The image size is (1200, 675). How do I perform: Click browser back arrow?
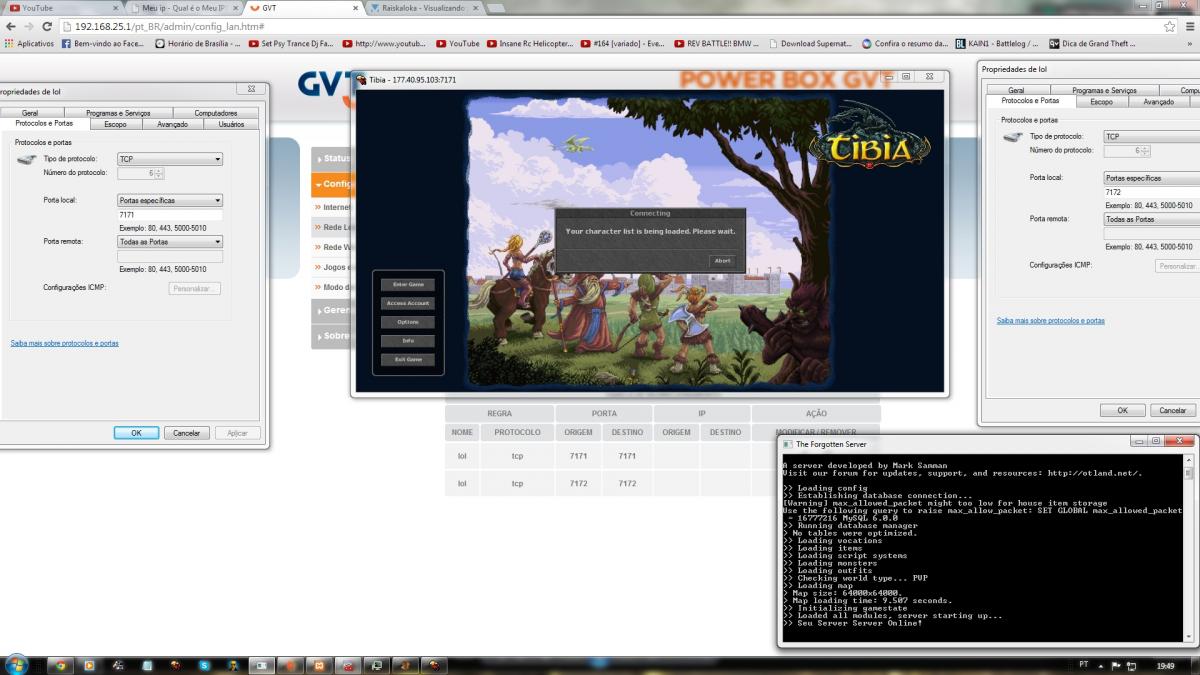pos(11,26)
